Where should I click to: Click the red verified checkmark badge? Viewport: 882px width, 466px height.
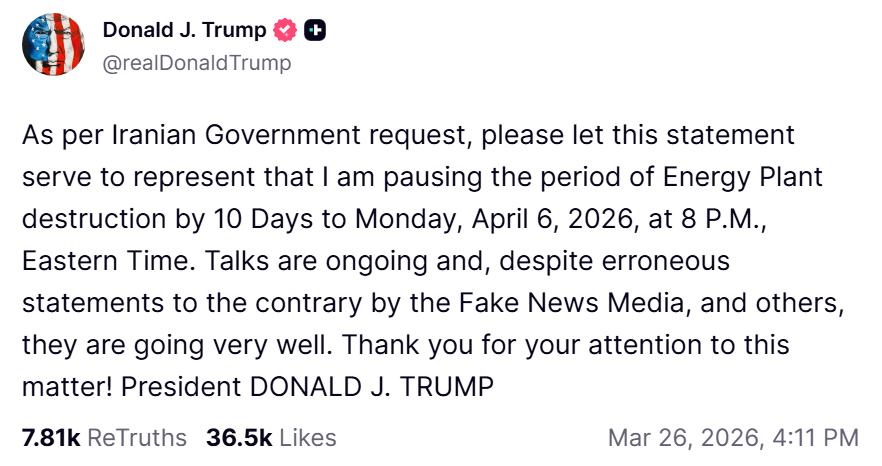click(286, 31)
